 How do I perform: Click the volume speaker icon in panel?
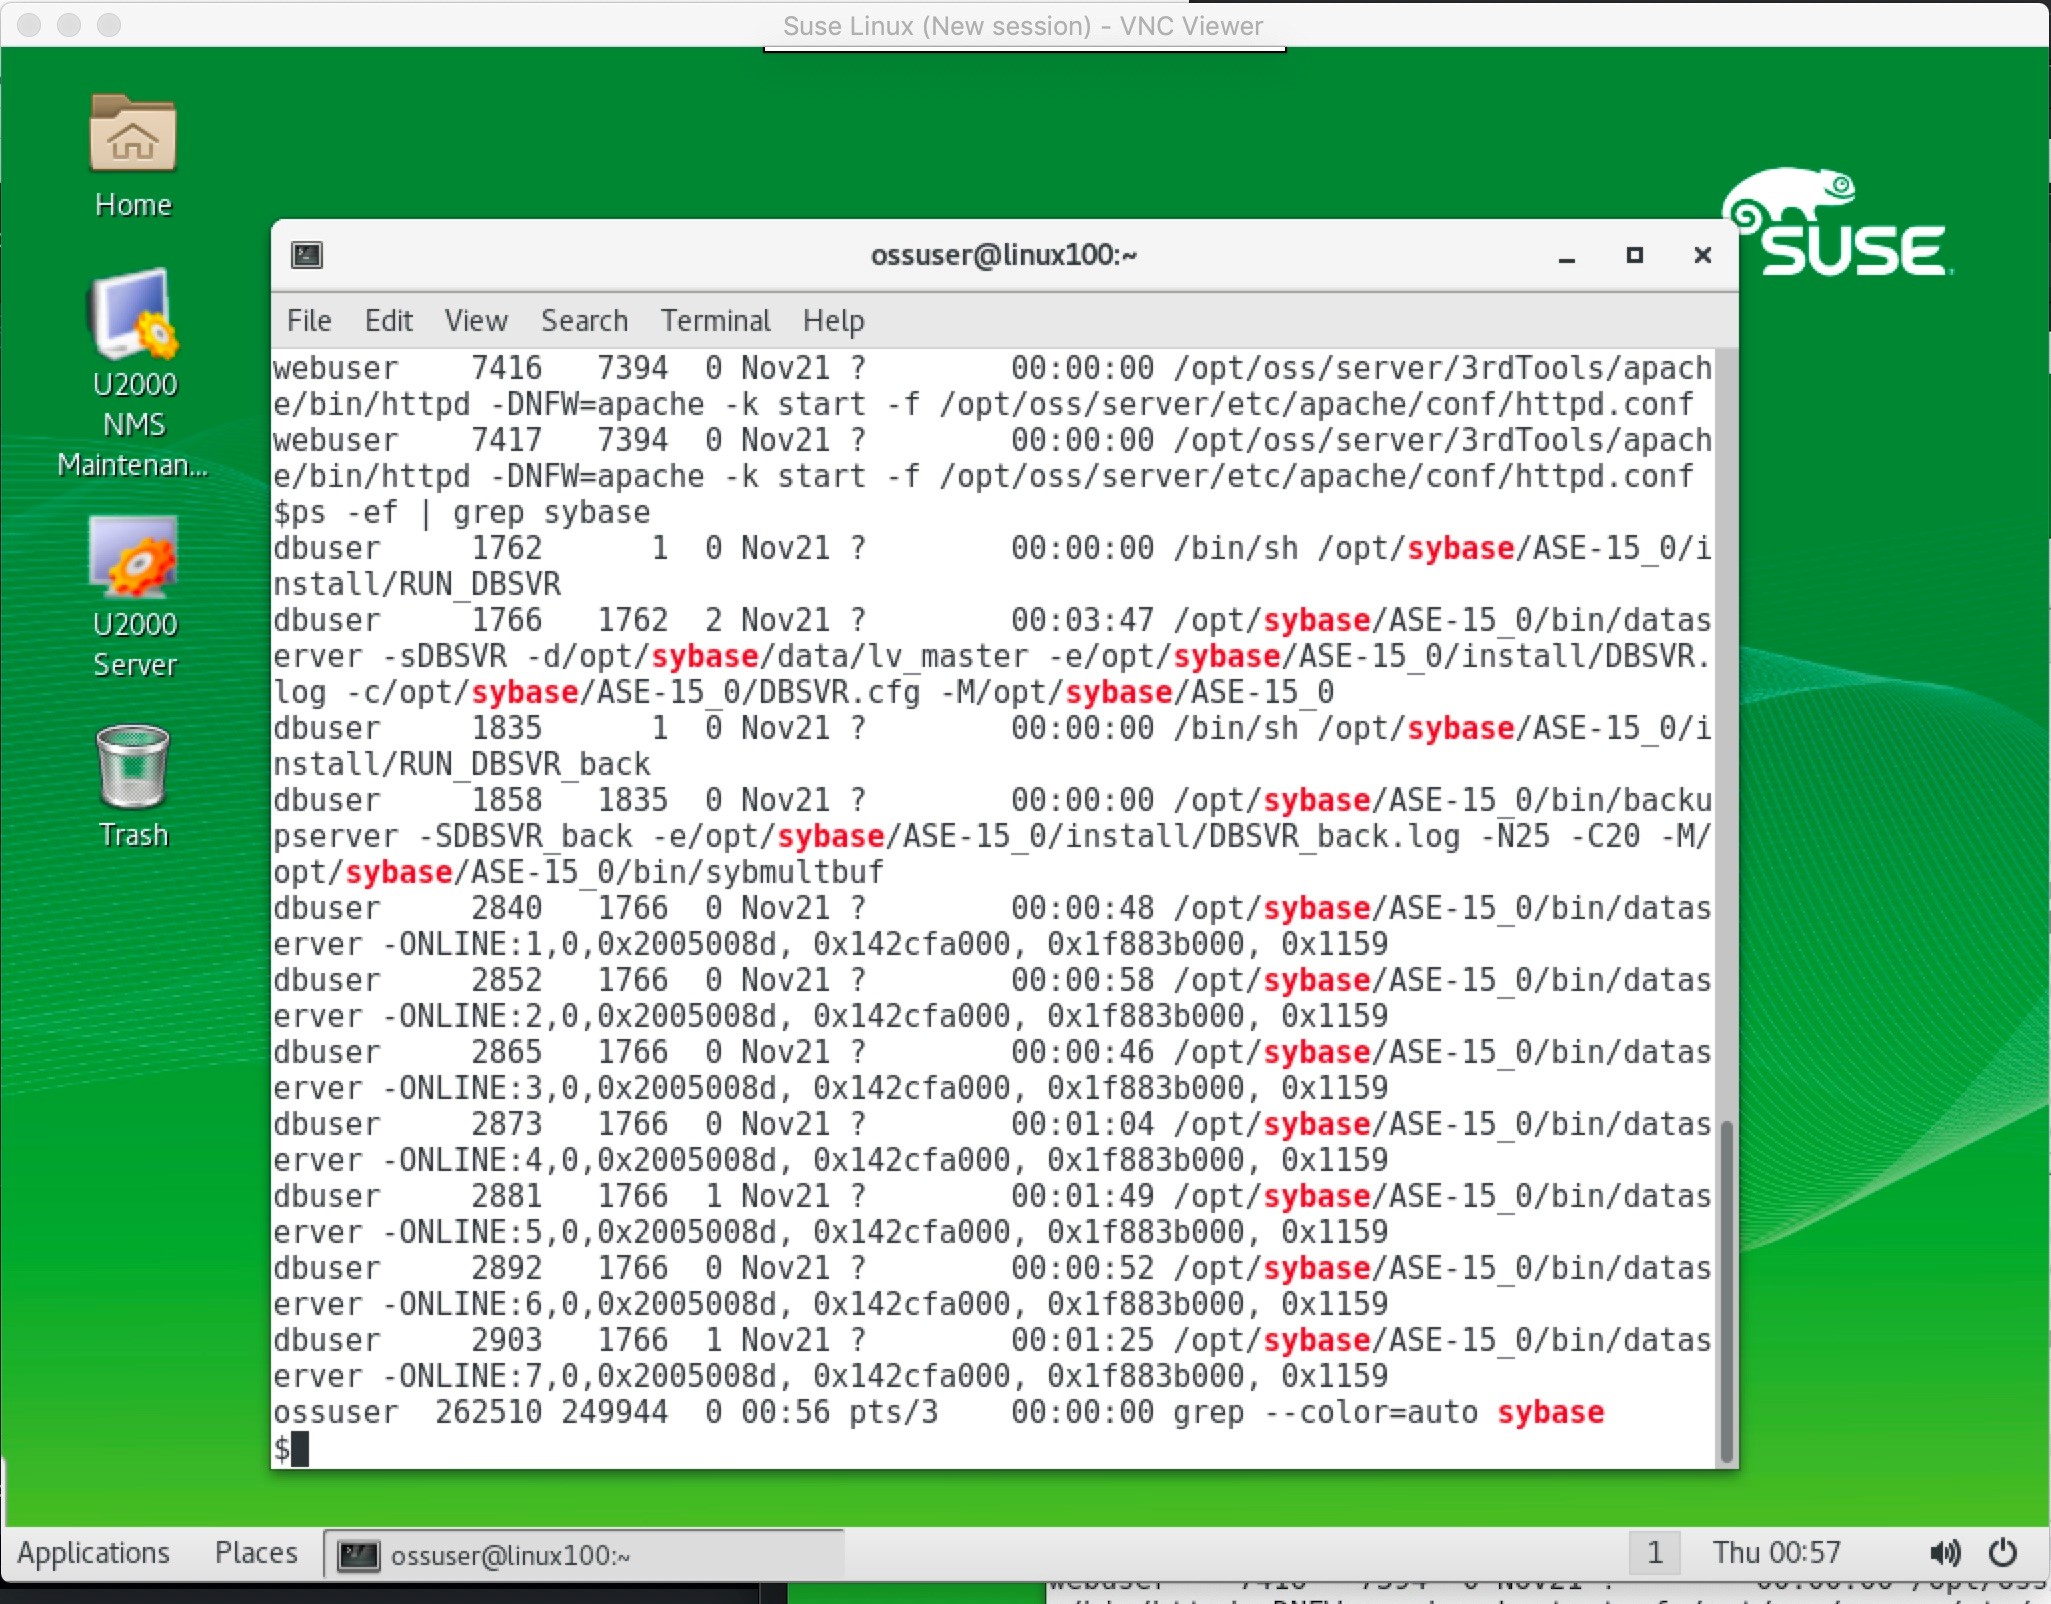pos(1944,1553)
